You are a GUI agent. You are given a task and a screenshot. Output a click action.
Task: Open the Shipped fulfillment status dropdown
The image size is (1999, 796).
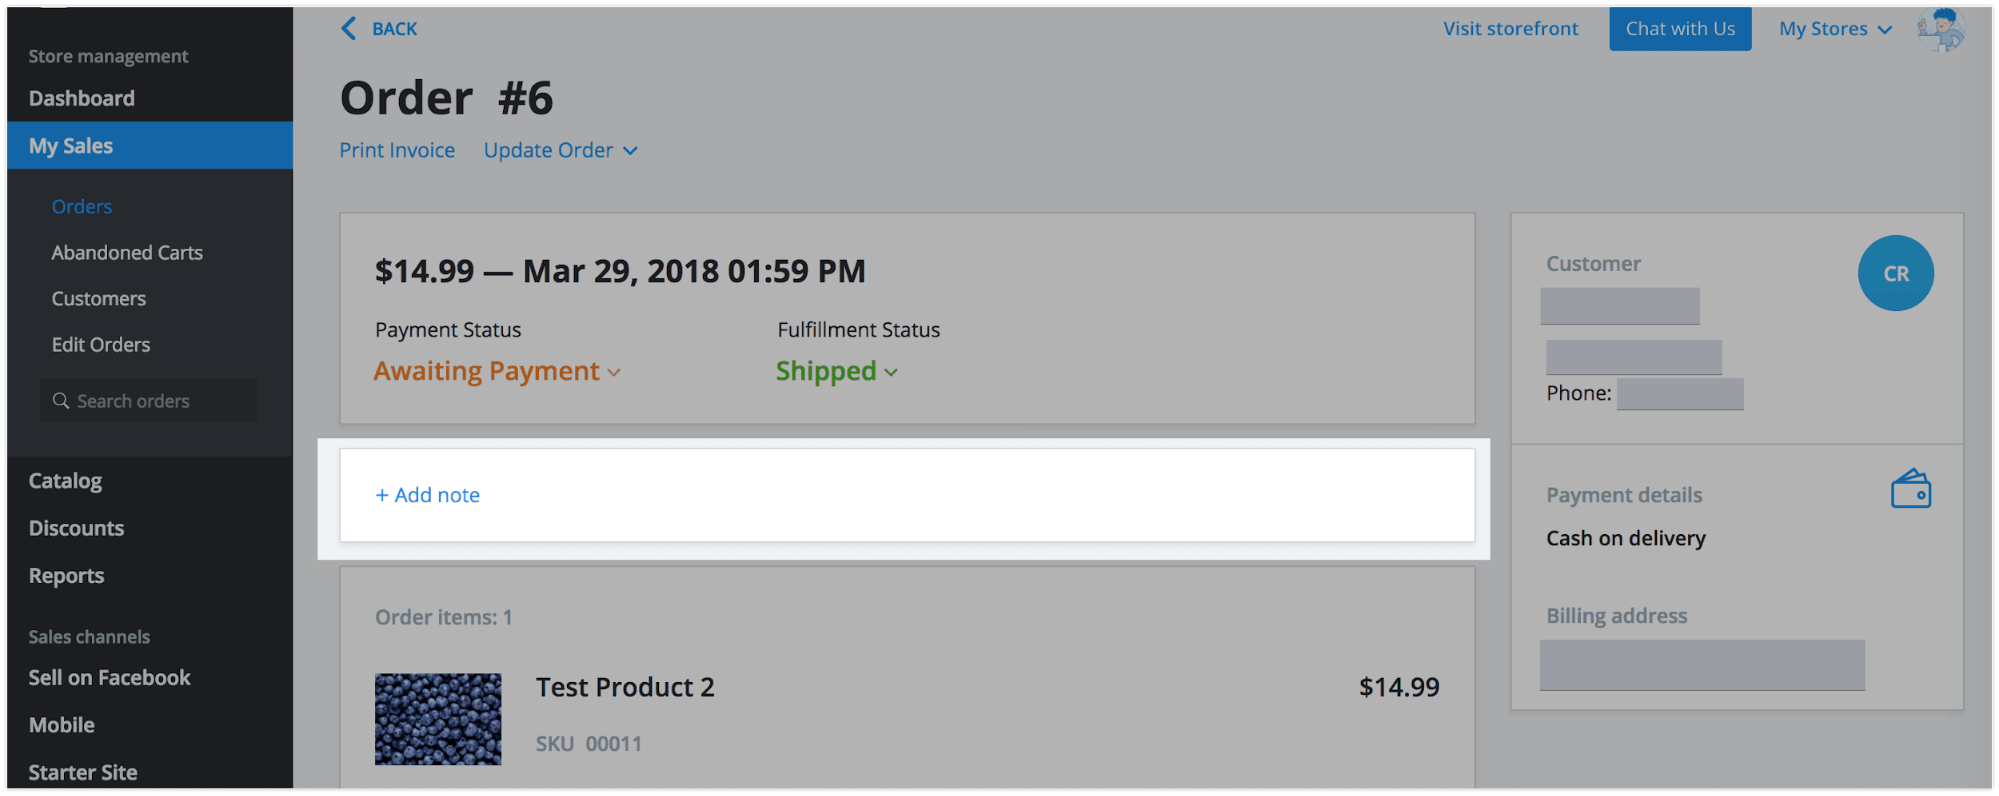[836, 371]
